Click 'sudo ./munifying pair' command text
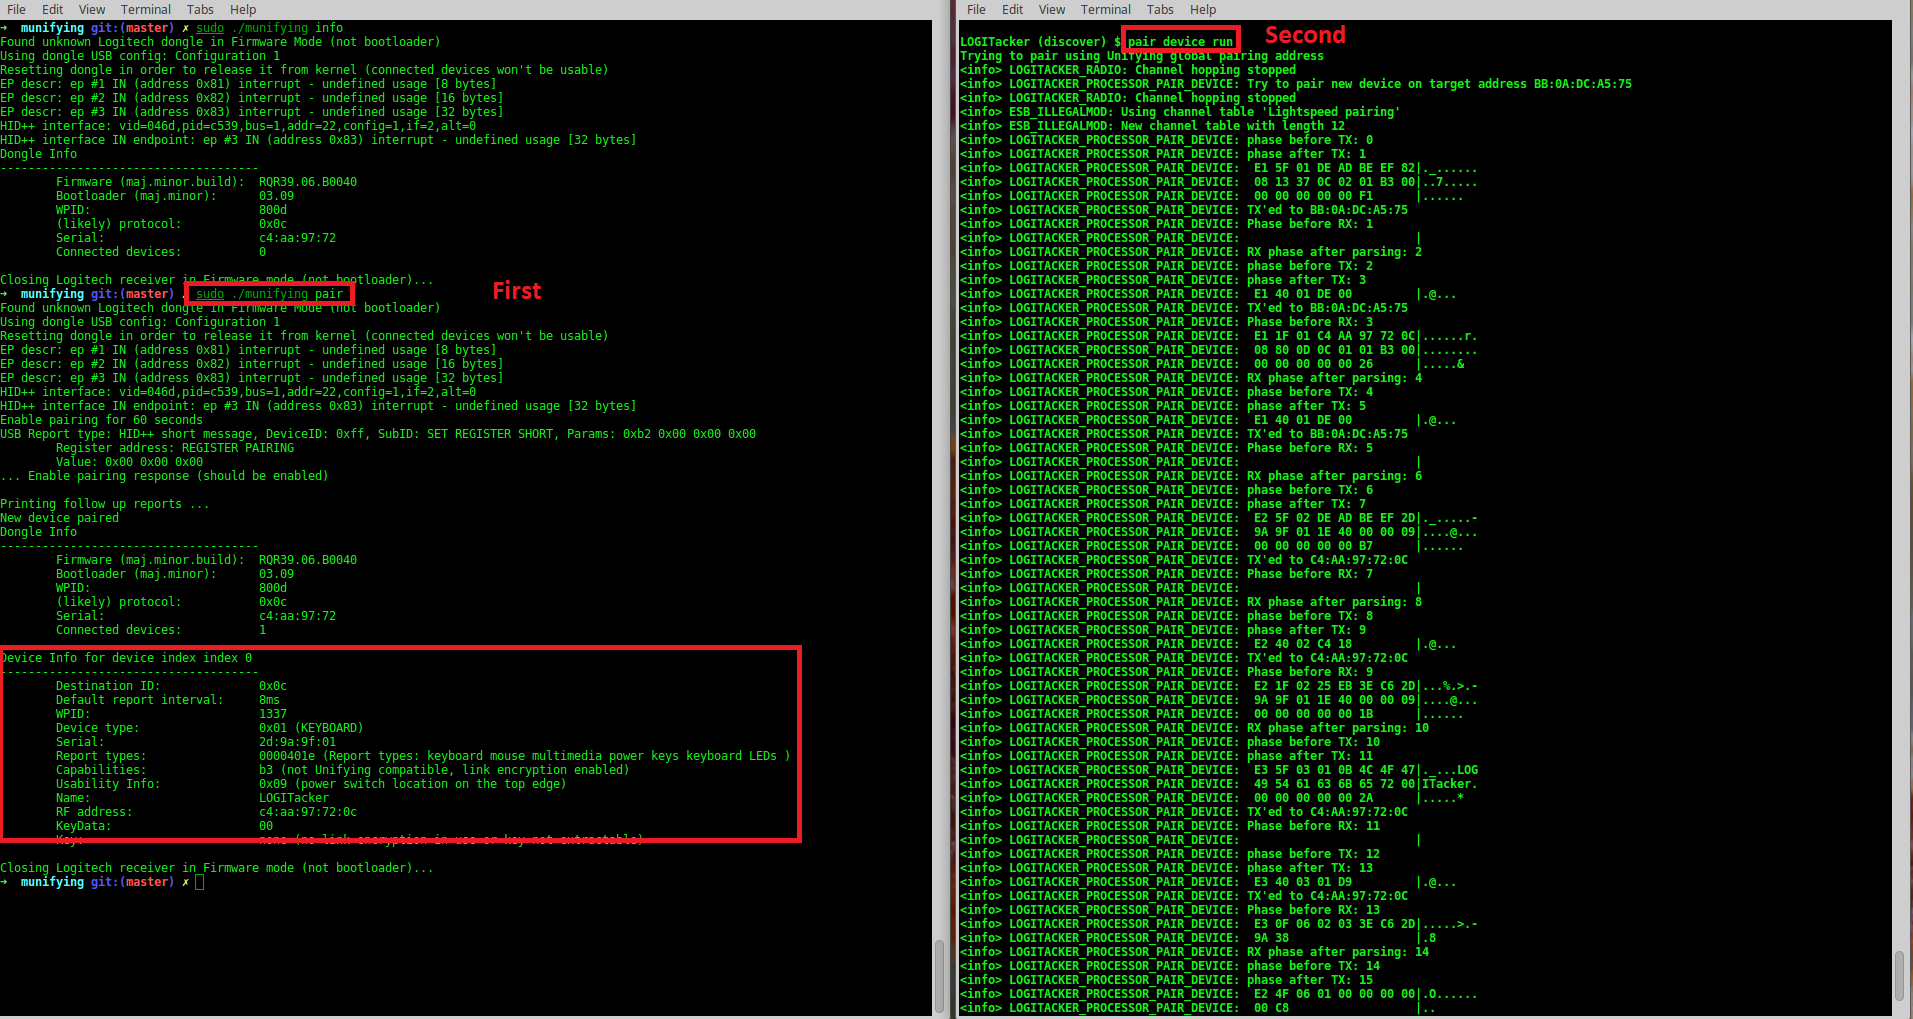1913x1019 pixels. pyautogui.click(x=269, y=294)
